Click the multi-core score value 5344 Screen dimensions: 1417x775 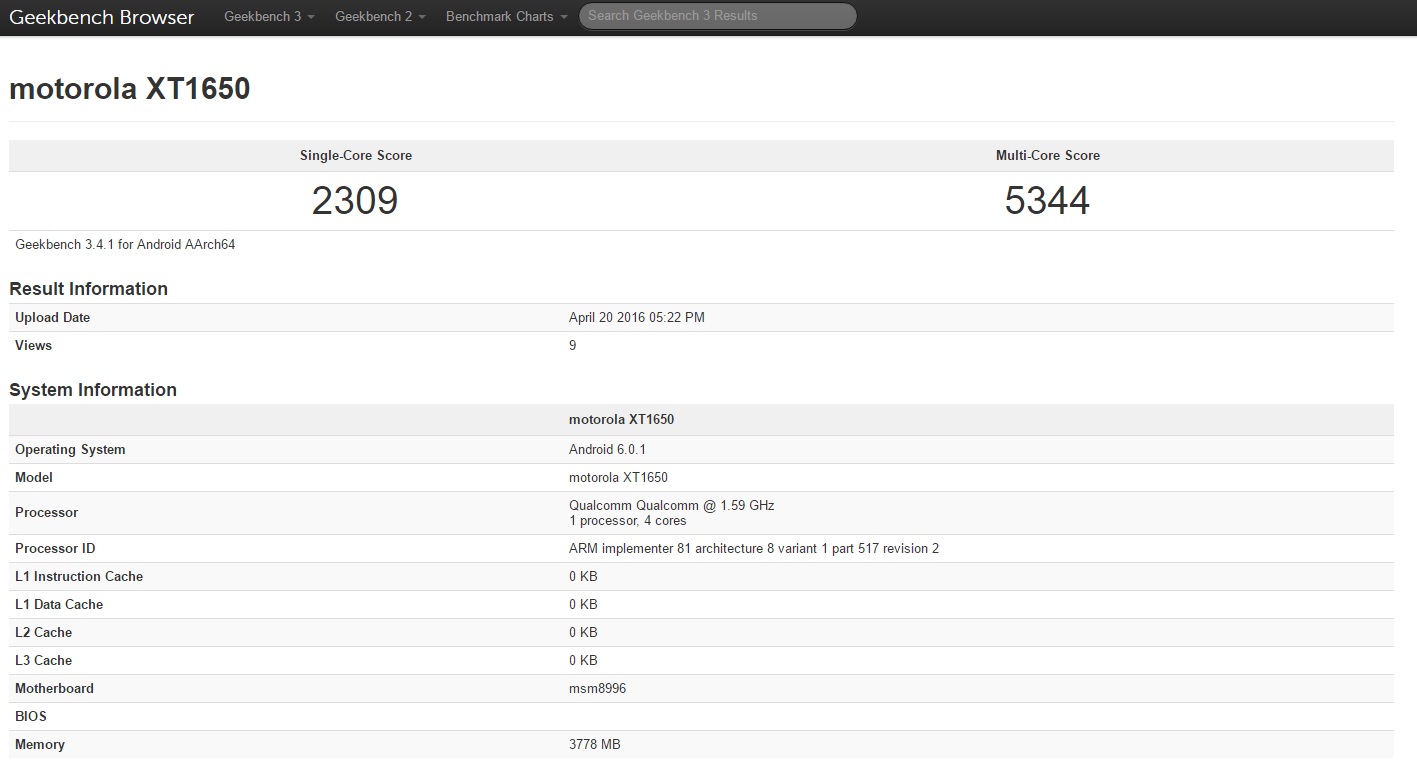(x=1047, y=201)
